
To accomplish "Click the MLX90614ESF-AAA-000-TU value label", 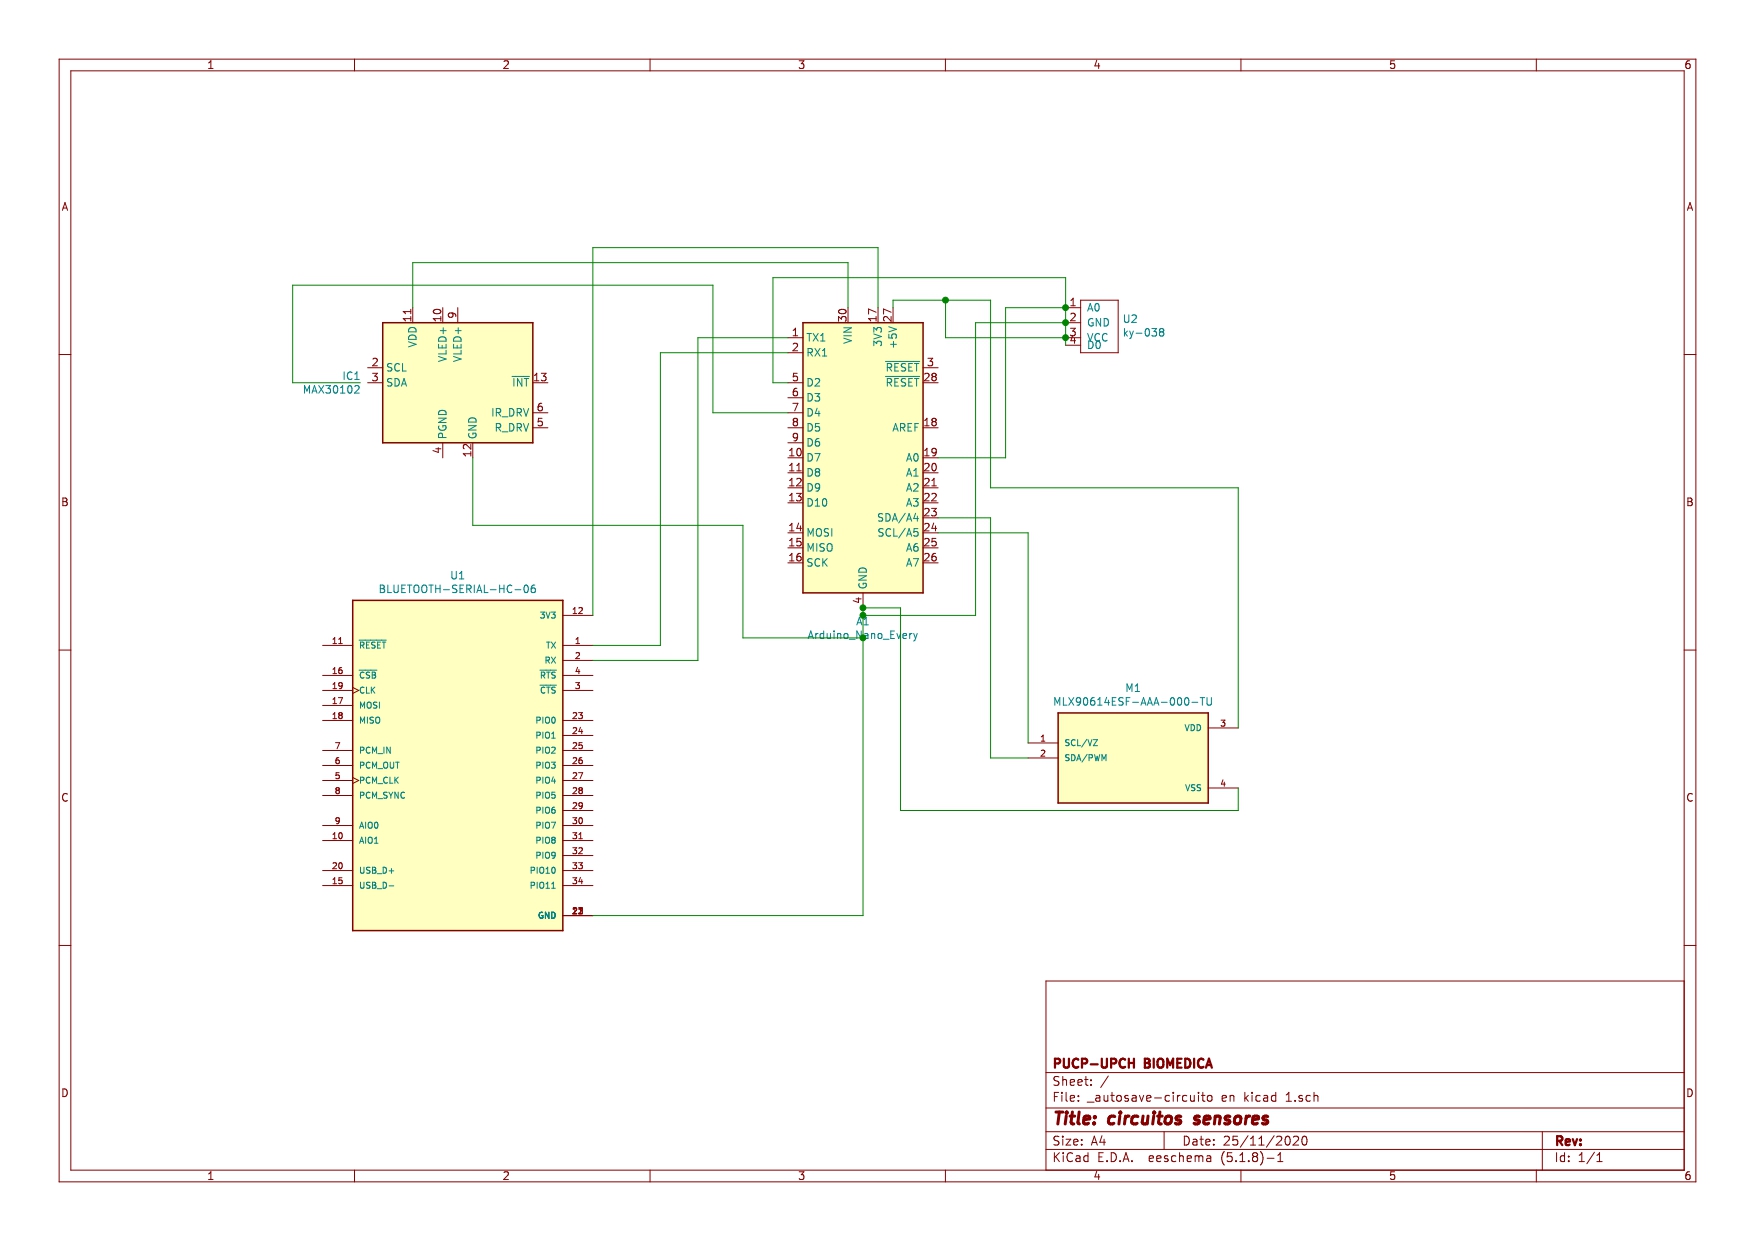I will (1132, 702).
